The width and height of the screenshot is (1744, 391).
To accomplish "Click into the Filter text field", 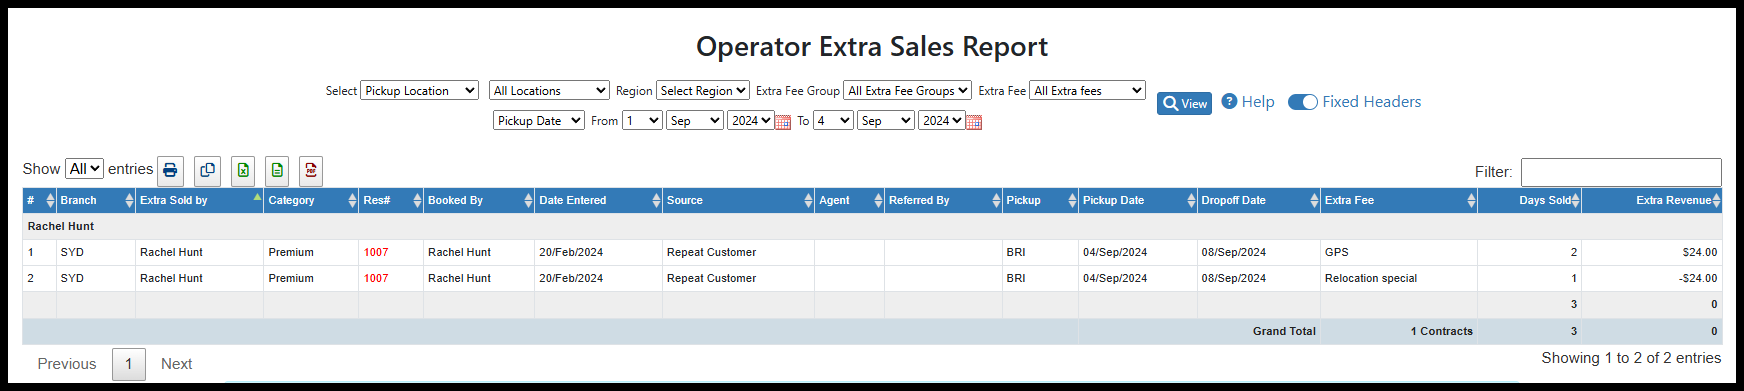I will click(1621, 172).
